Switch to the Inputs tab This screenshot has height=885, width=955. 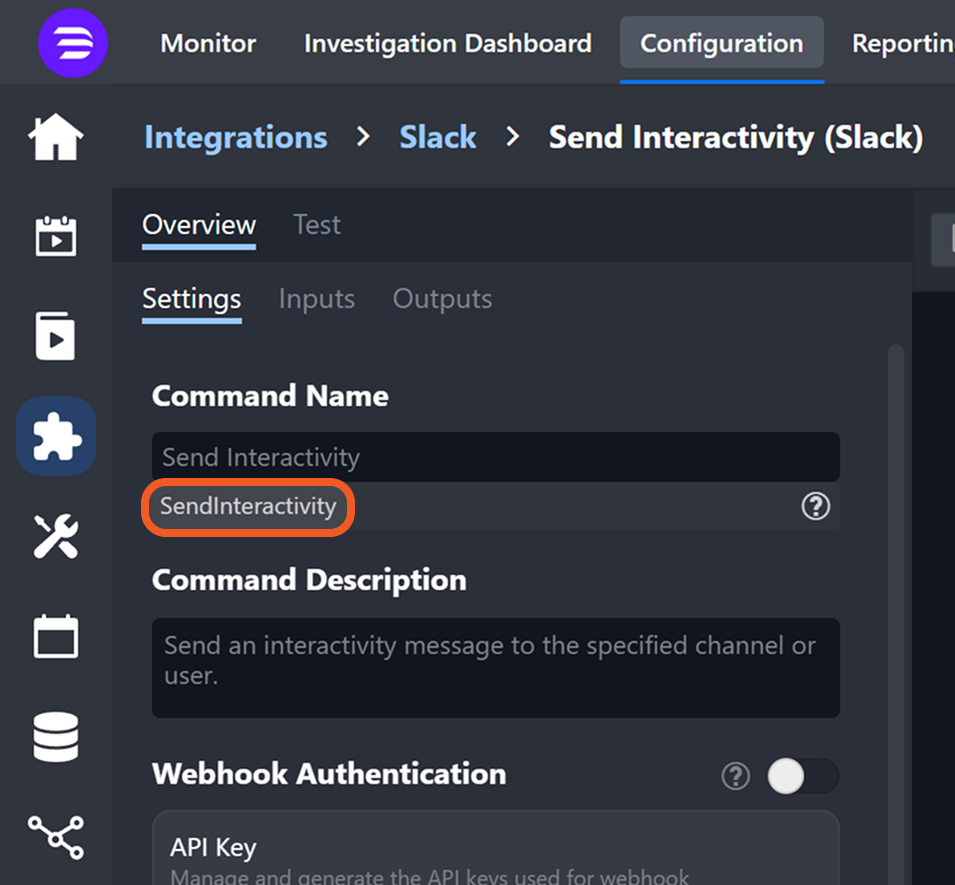point(316,299)
